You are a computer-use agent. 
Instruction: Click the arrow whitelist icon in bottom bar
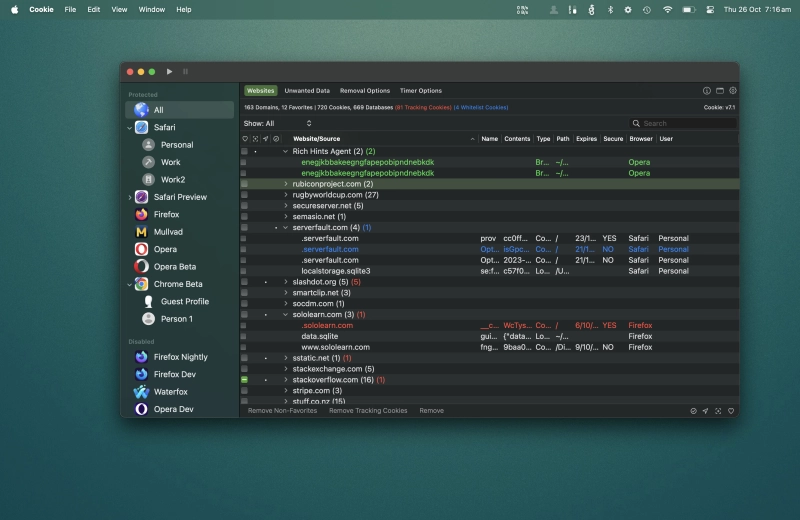tap(705, 411)
